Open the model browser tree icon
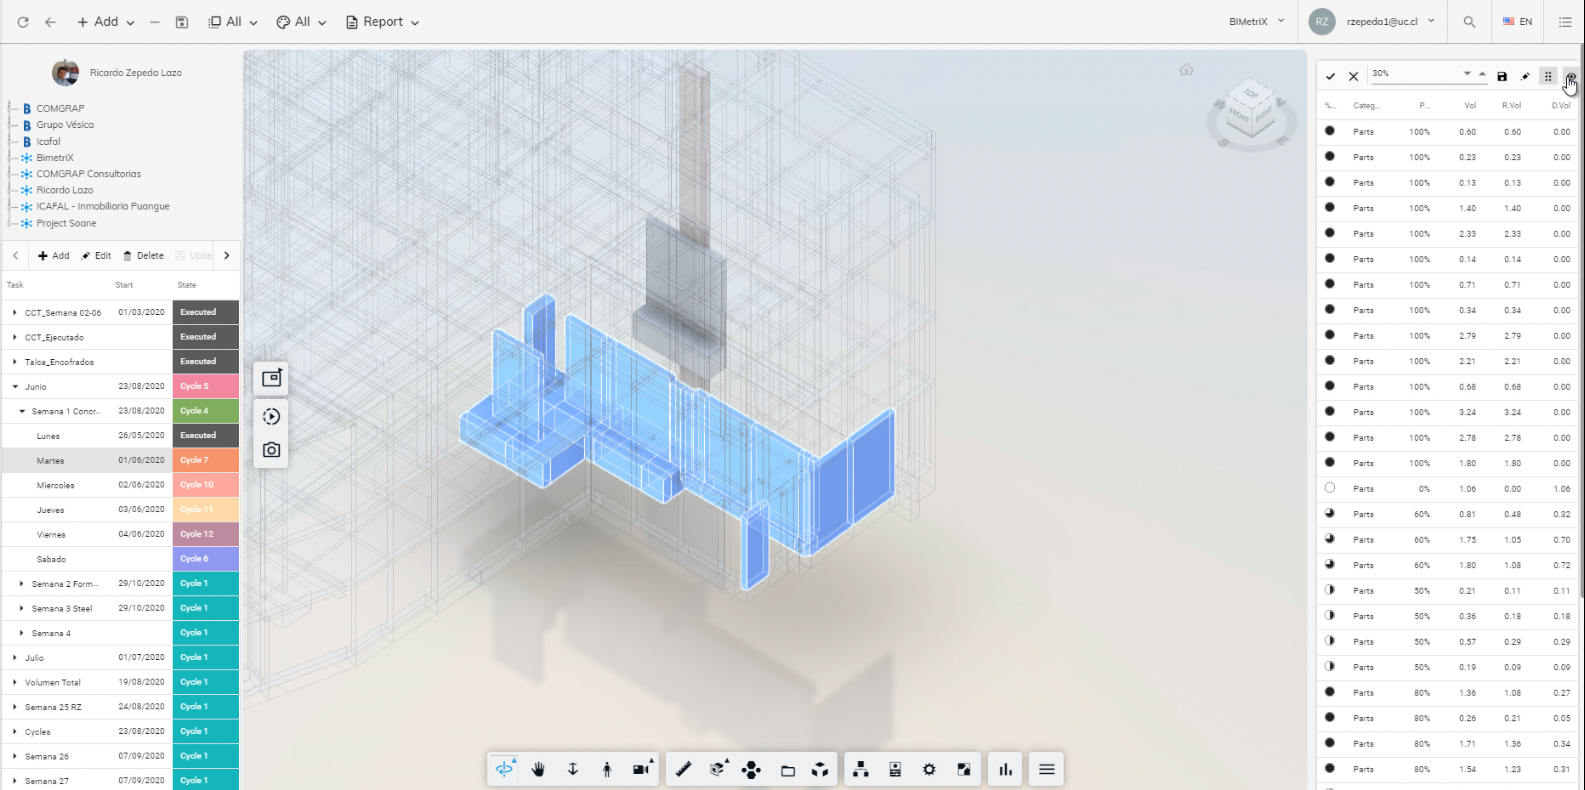 pyautogui.click(x=860, y=769)
